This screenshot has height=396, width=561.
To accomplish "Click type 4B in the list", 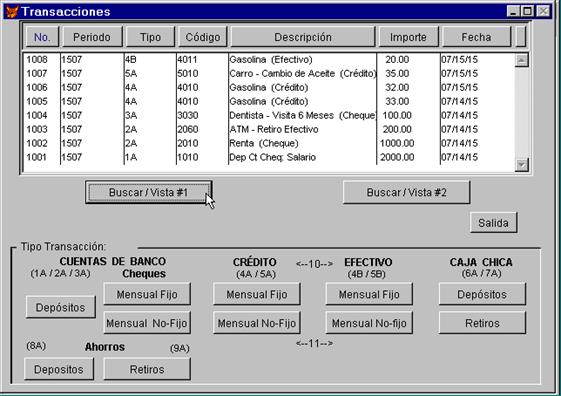I will [x=131, y=59].
